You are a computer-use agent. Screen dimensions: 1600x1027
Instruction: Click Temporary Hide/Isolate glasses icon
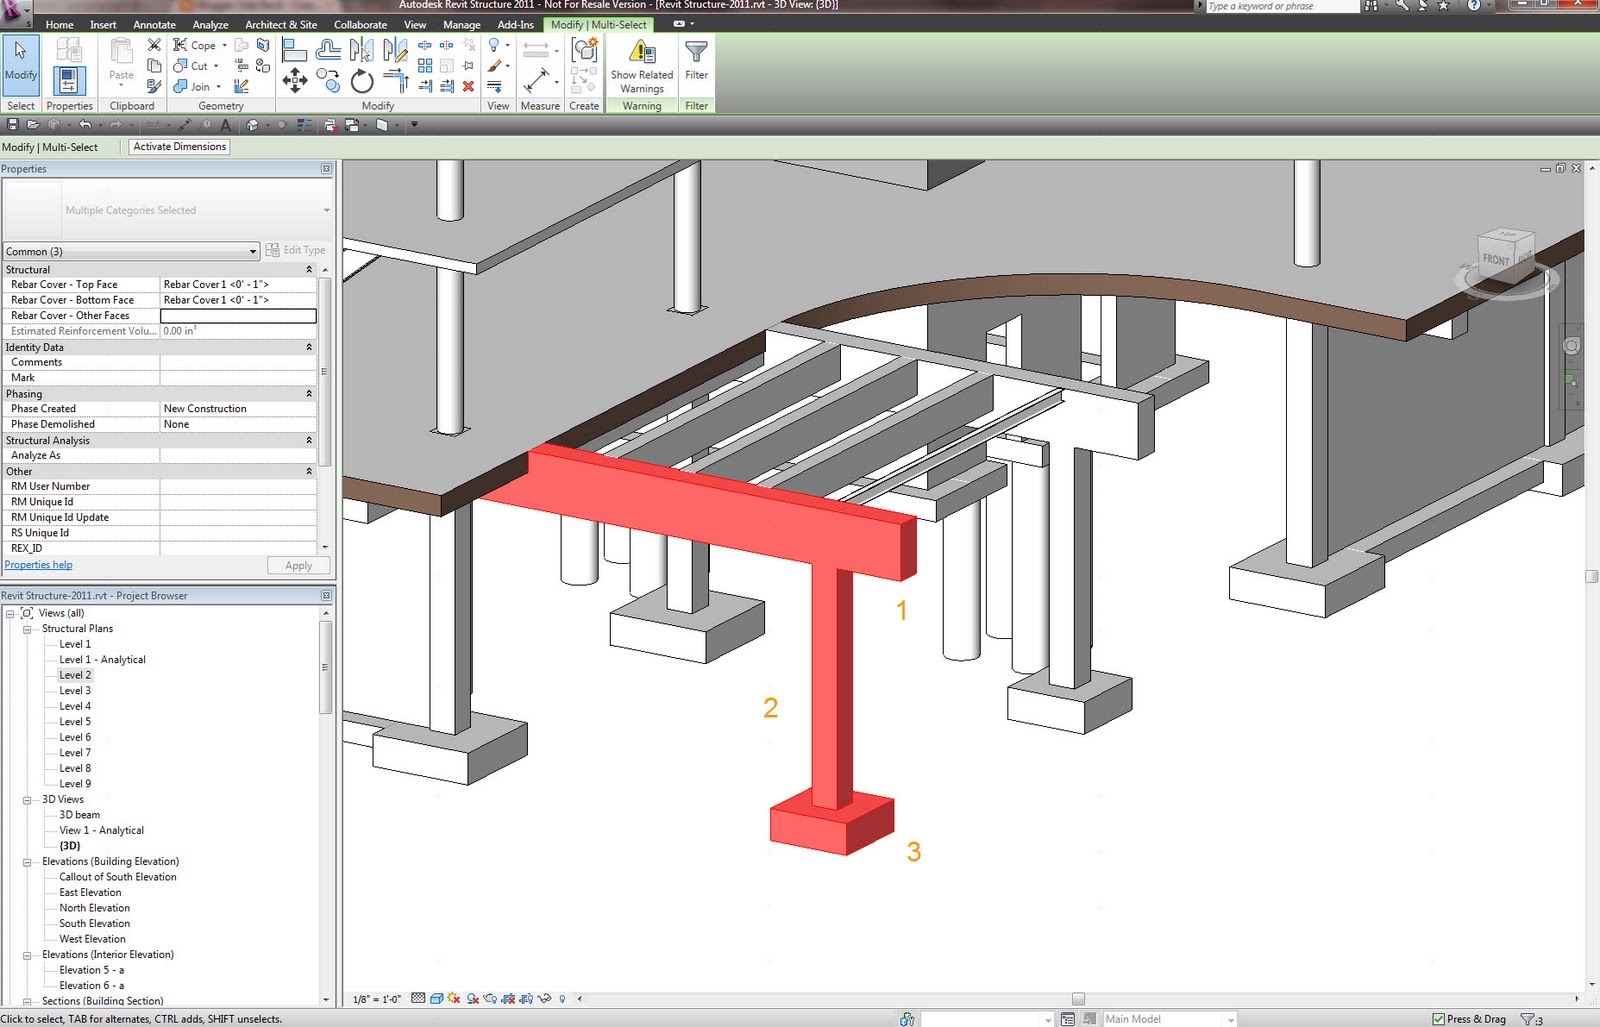pos(543,998)
